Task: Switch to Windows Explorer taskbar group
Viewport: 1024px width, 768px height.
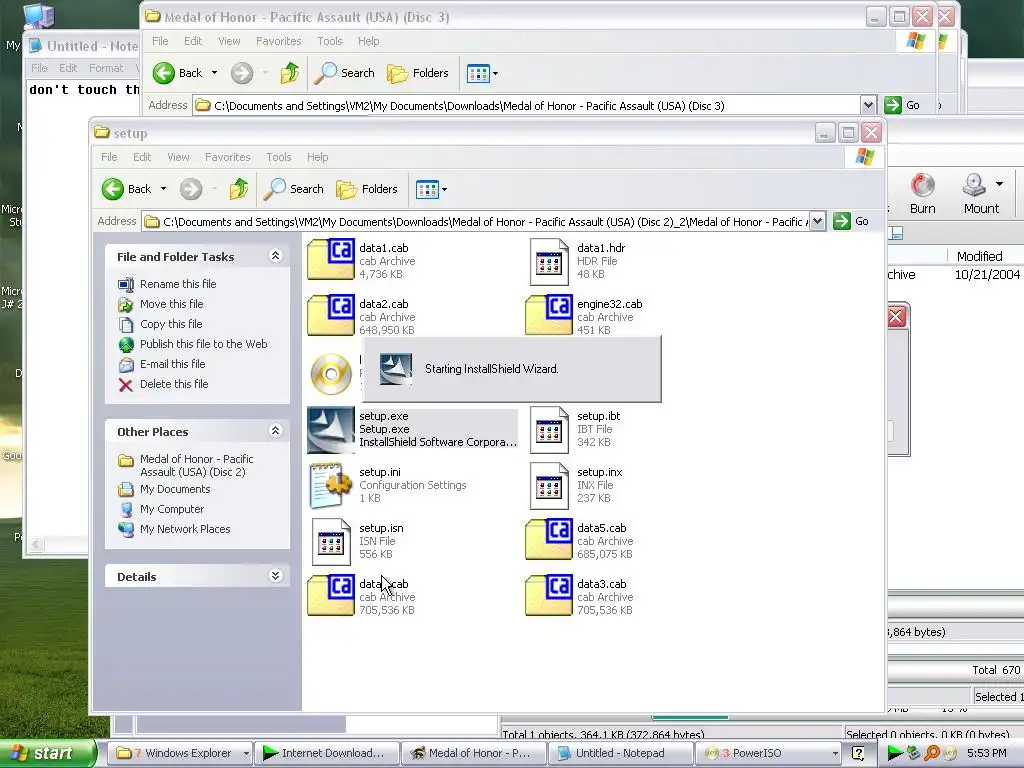Action: 180,753
